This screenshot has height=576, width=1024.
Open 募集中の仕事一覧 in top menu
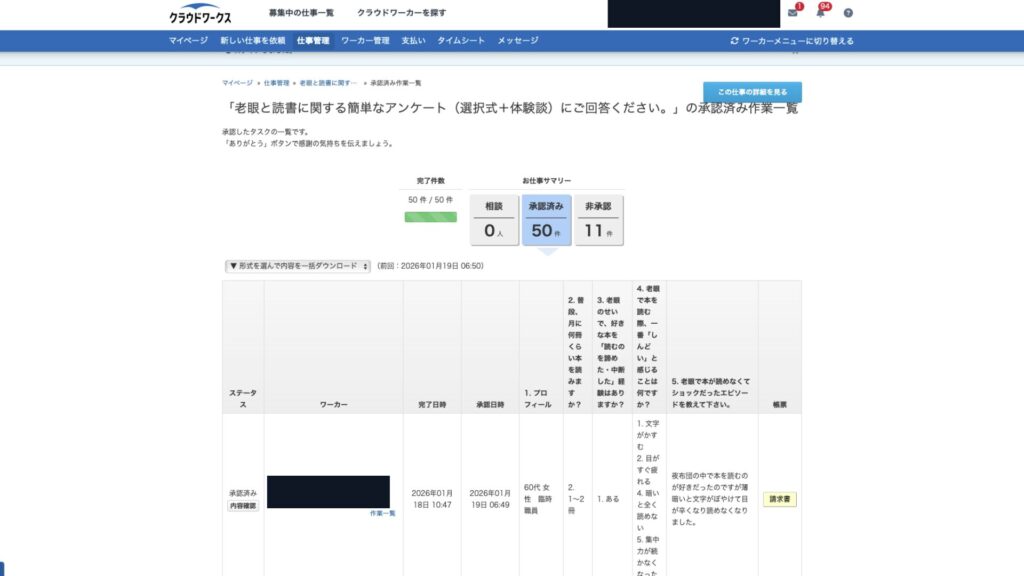[301, 13]
